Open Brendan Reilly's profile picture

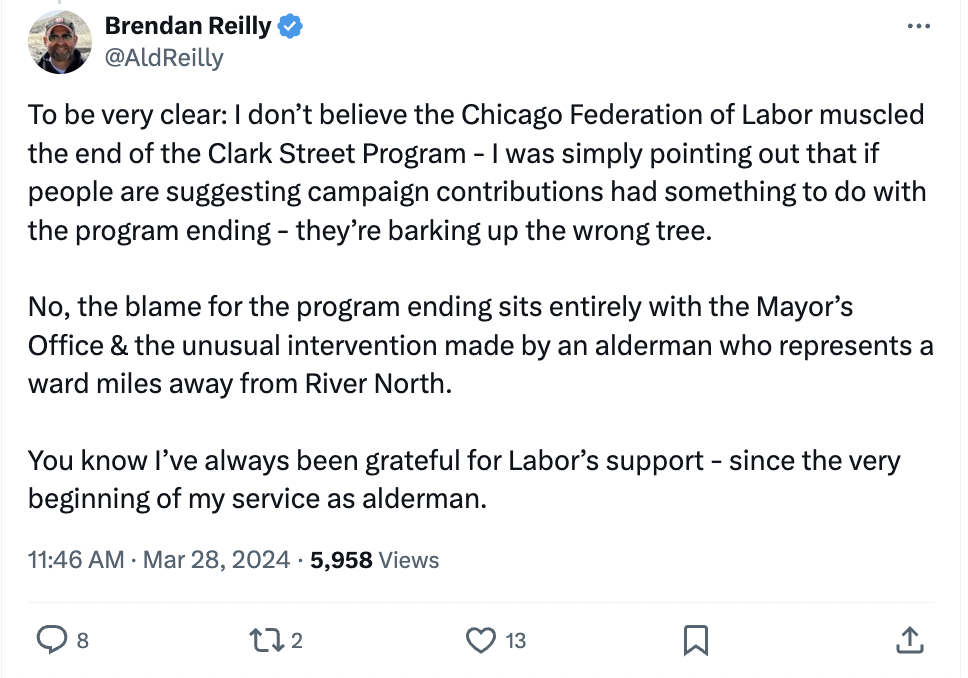(60, 42)
